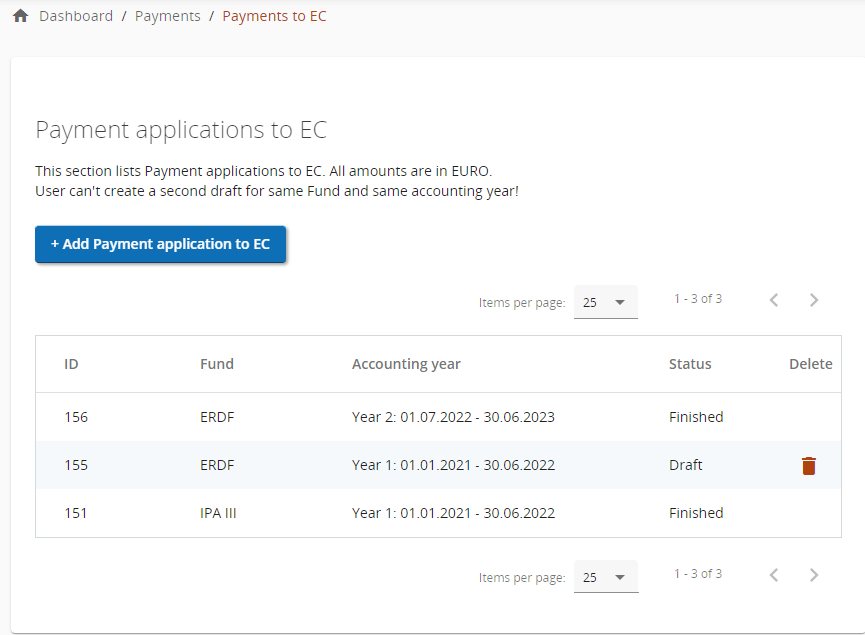Open payment application row ID 156
This screenshot has width=865, height=635.
tap(76, 417)
